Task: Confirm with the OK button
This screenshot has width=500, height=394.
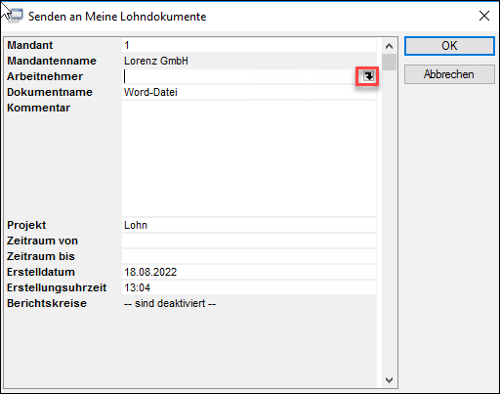Action: point(449,46)
